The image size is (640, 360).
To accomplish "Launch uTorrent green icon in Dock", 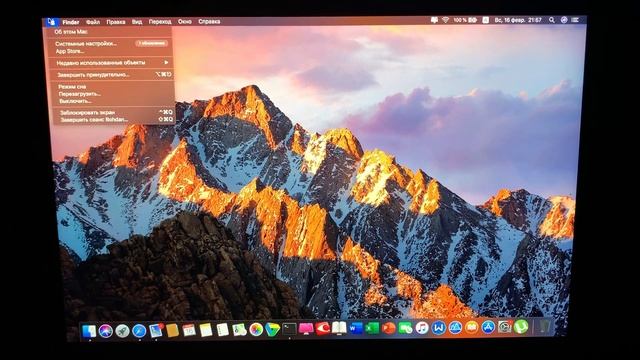I will coord(521,327).
